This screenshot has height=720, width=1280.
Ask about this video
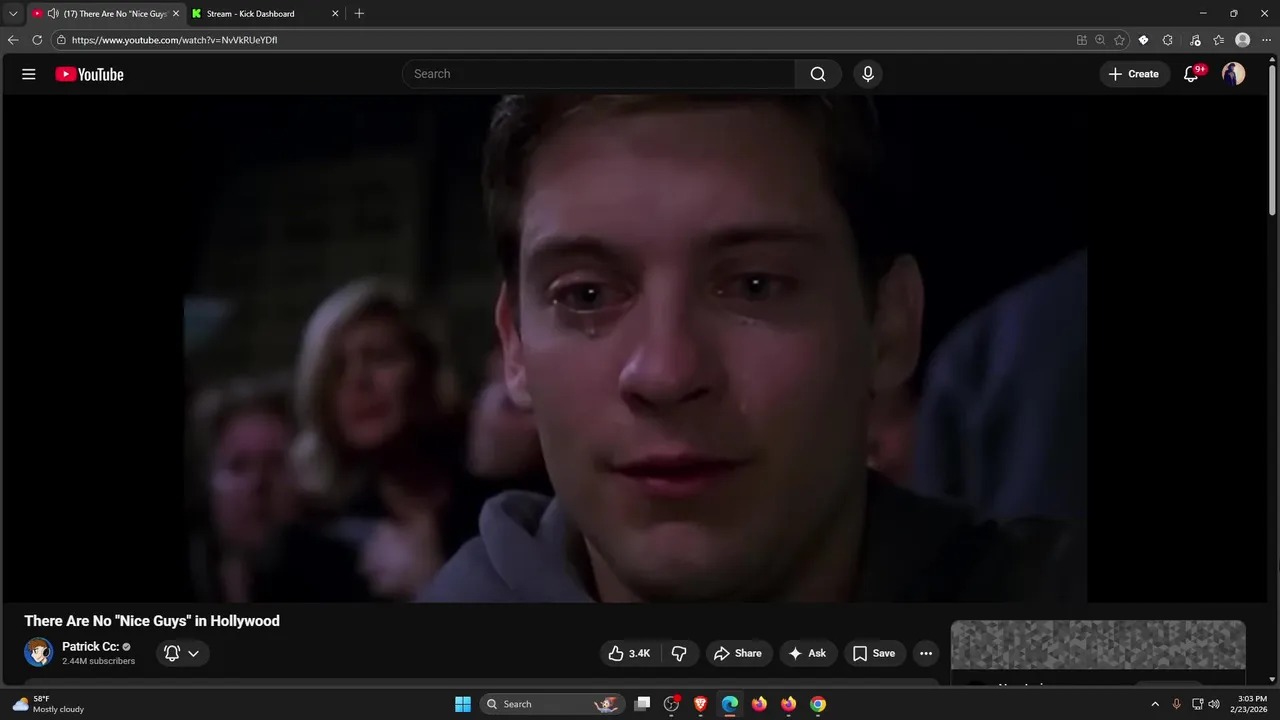point(808,653)
